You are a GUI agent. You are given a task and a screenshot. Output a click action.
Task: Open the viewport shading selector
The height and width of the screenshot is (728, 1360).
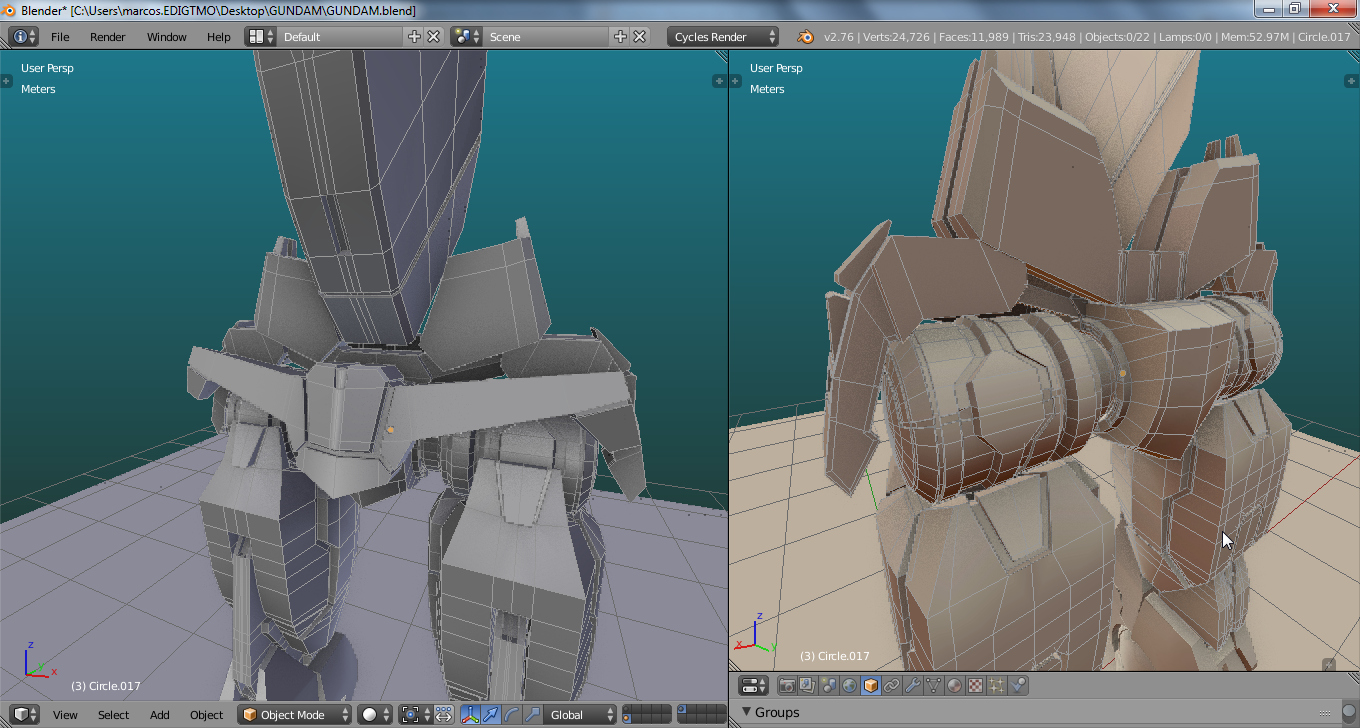[375, 715]
